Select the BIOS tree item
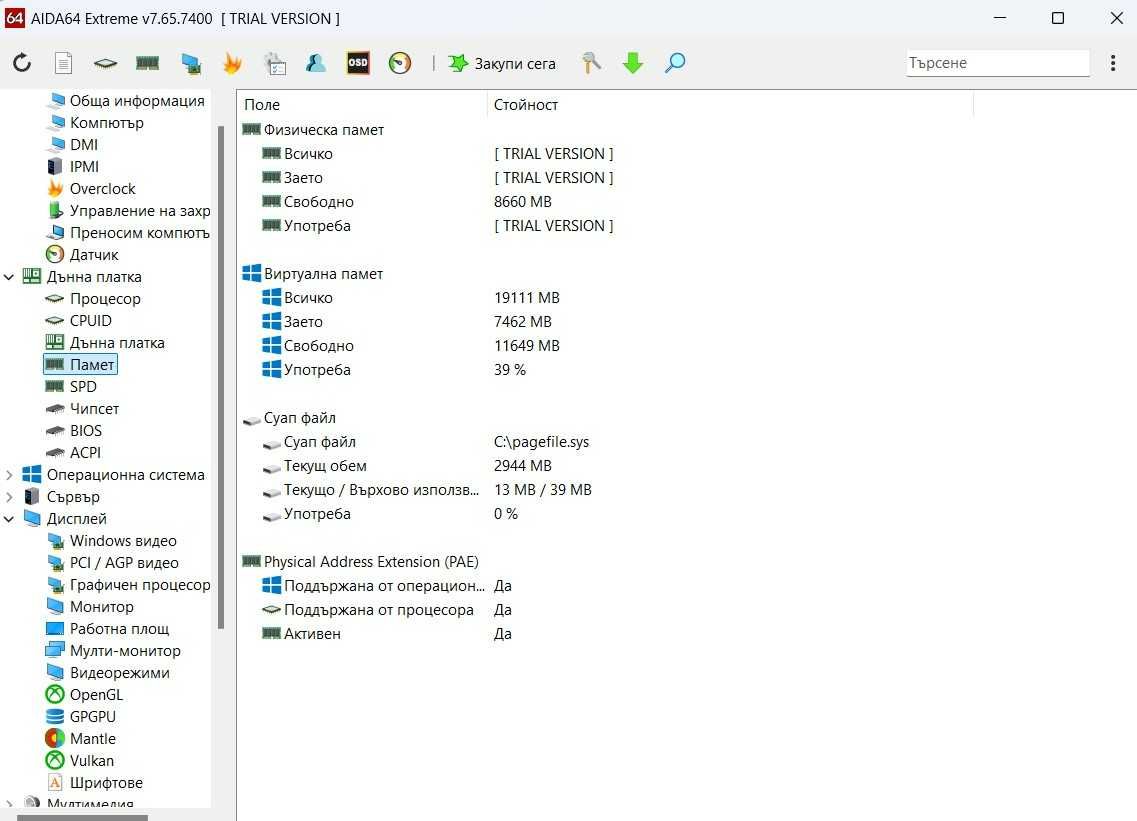The image size is (1137, 821). 74,431
